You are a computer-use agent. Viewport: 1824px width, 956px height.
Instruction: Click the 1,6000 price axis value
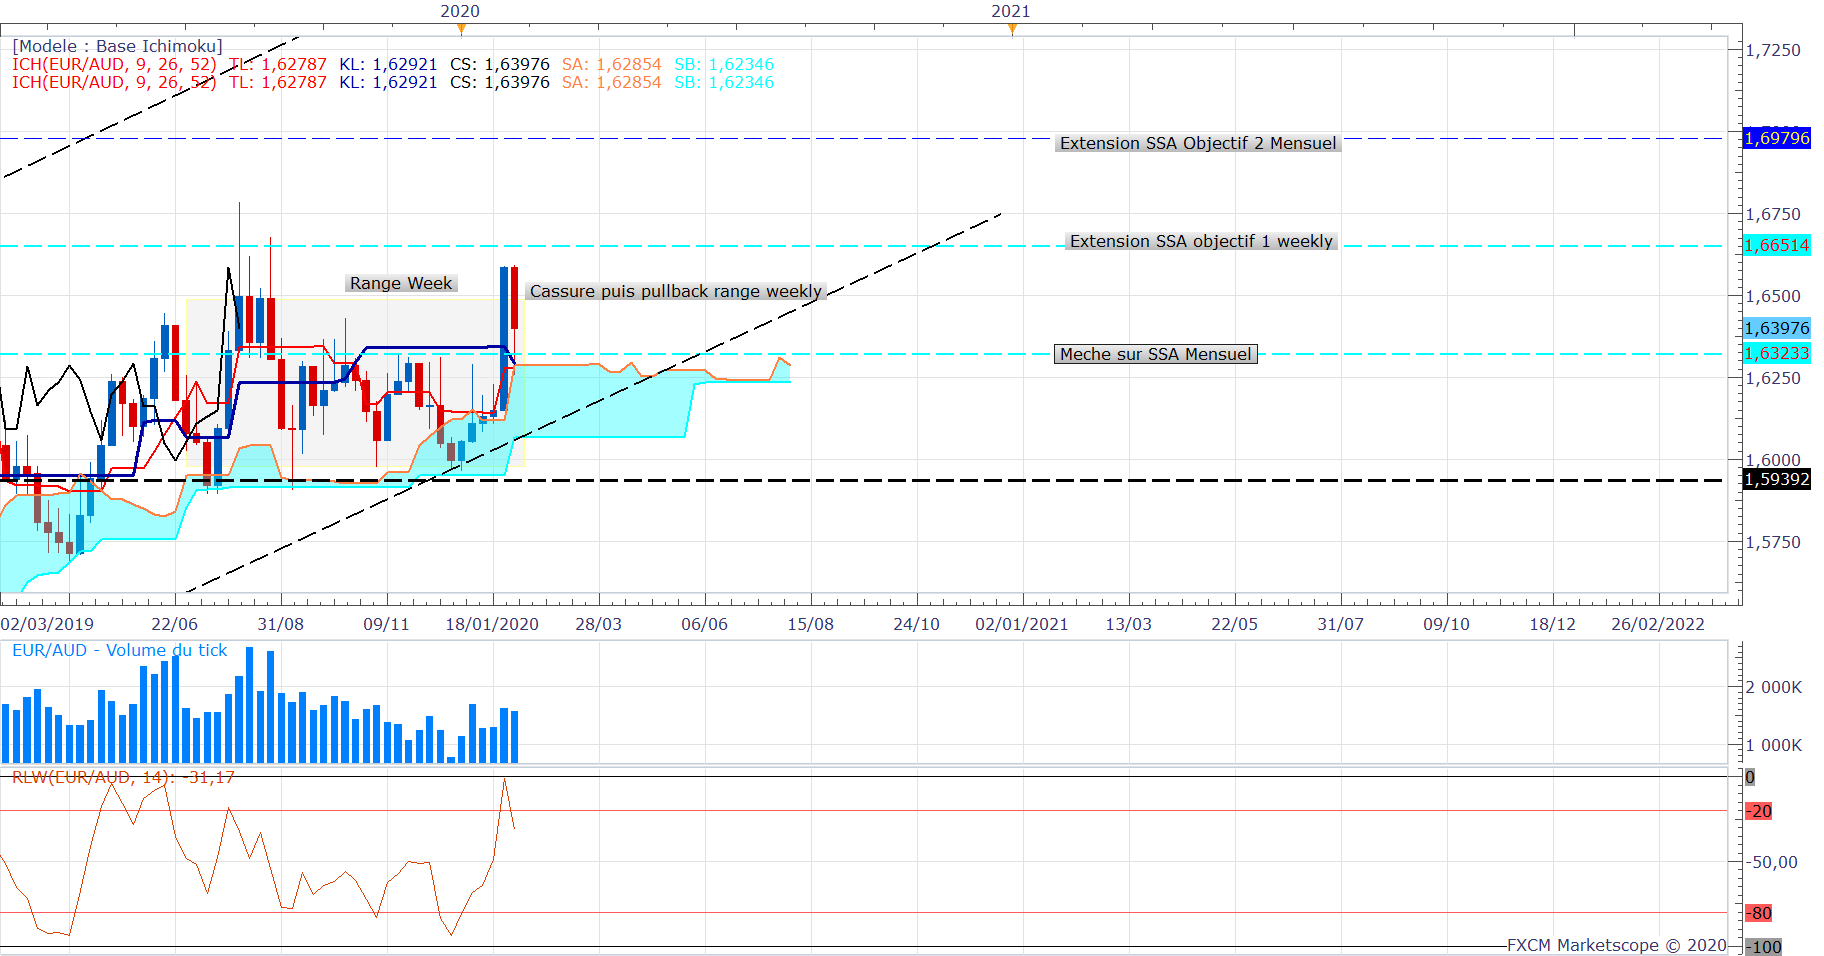1773,460
